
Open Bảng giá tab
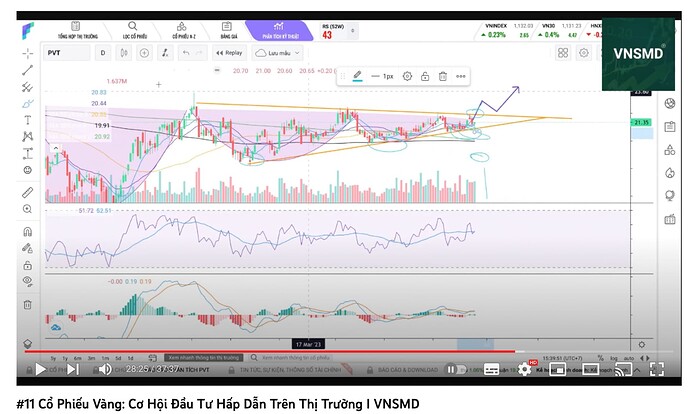tap(228, 30)
